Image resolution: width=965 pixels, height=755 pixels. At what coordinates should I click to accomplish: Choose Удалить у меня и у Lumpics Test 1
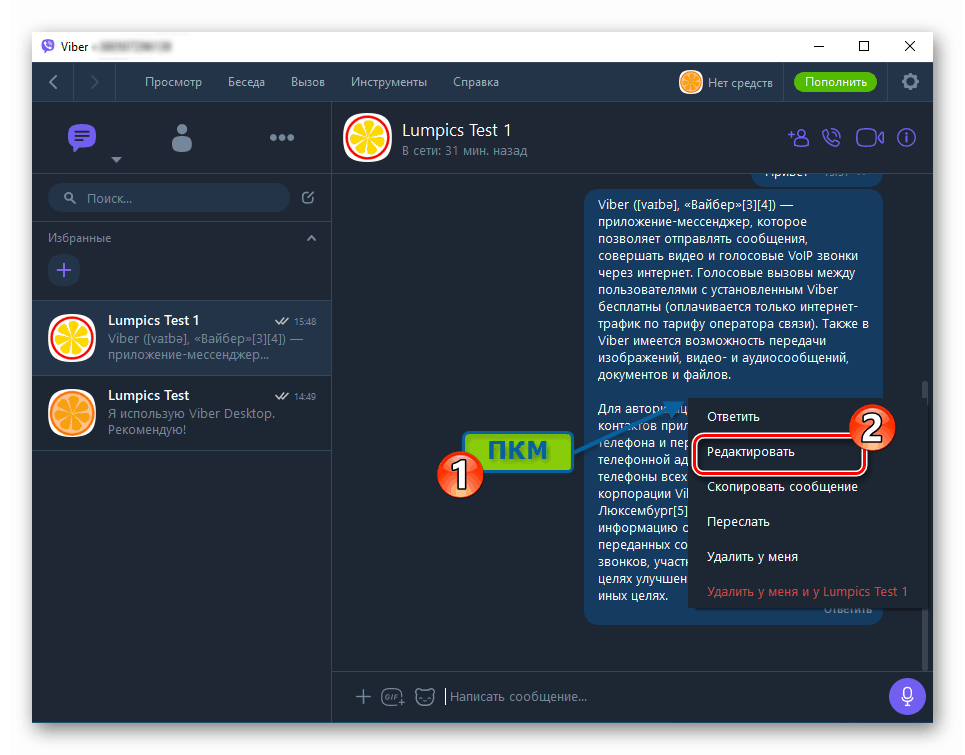807,592
